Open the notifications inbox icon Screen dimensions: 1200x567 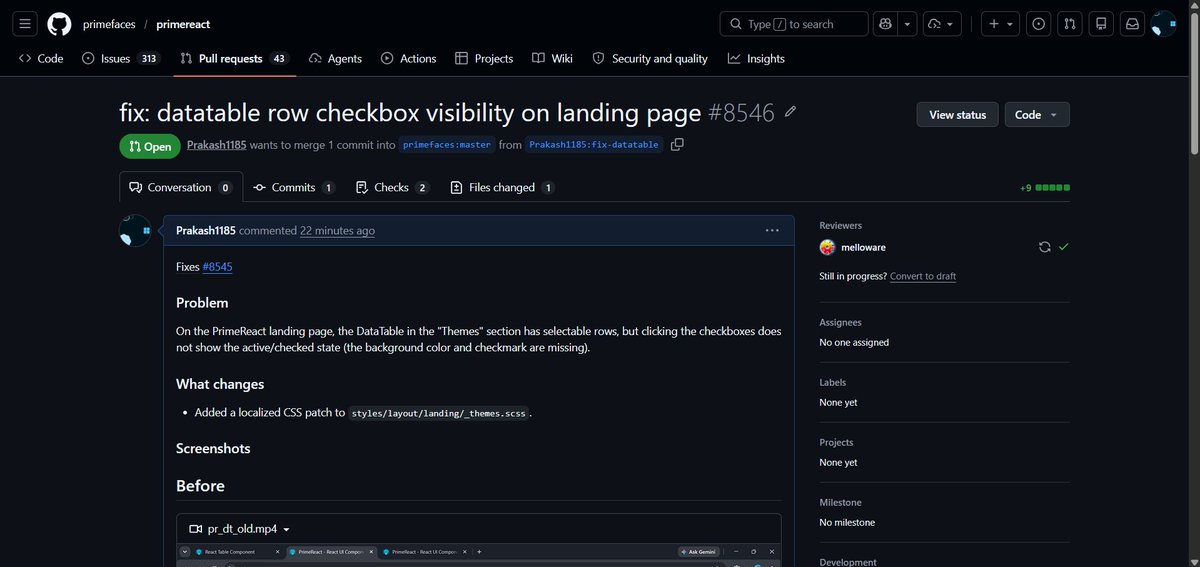click(x=1132, y=23)
